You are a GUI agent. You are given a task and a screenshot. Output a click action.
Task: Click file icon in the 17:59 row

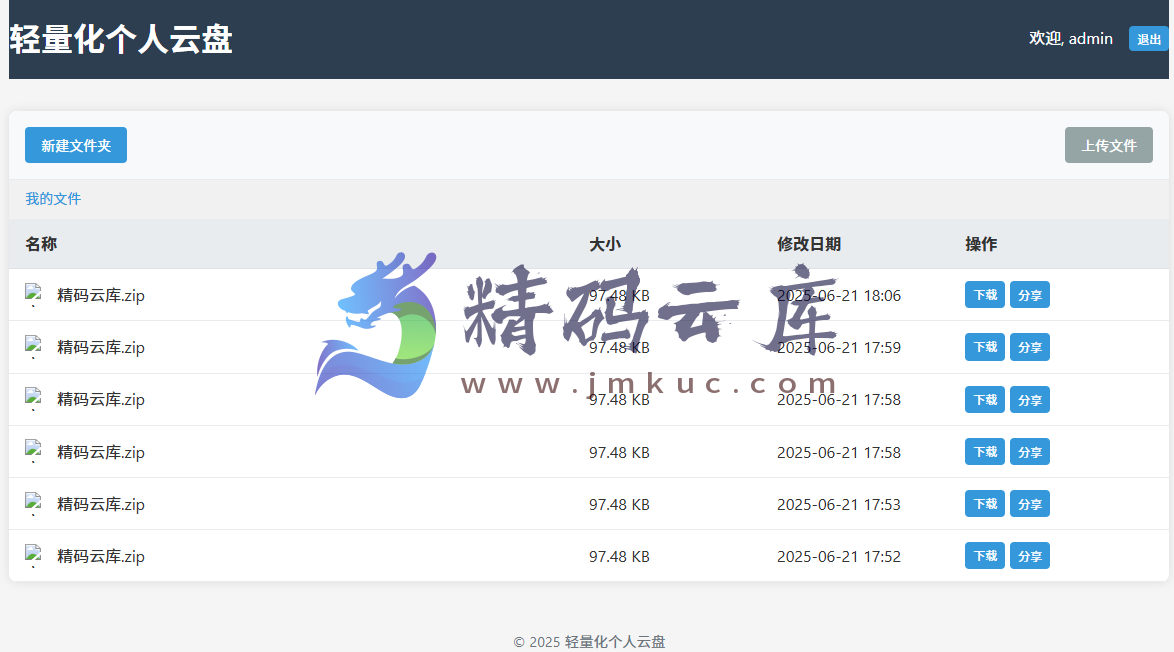pyautogui.click(x=33, y=347)
